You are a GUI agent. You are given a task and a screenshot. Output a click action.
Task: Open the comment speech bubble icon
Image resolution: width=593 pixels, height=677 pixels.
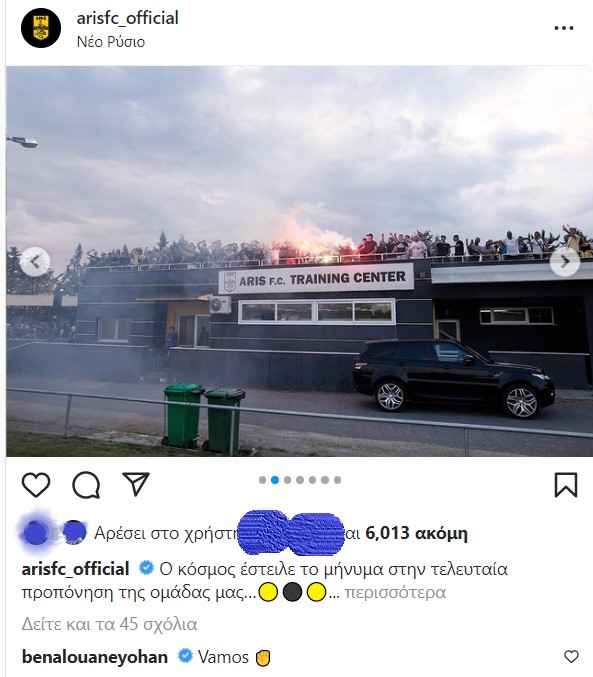[x=86, y=485]
